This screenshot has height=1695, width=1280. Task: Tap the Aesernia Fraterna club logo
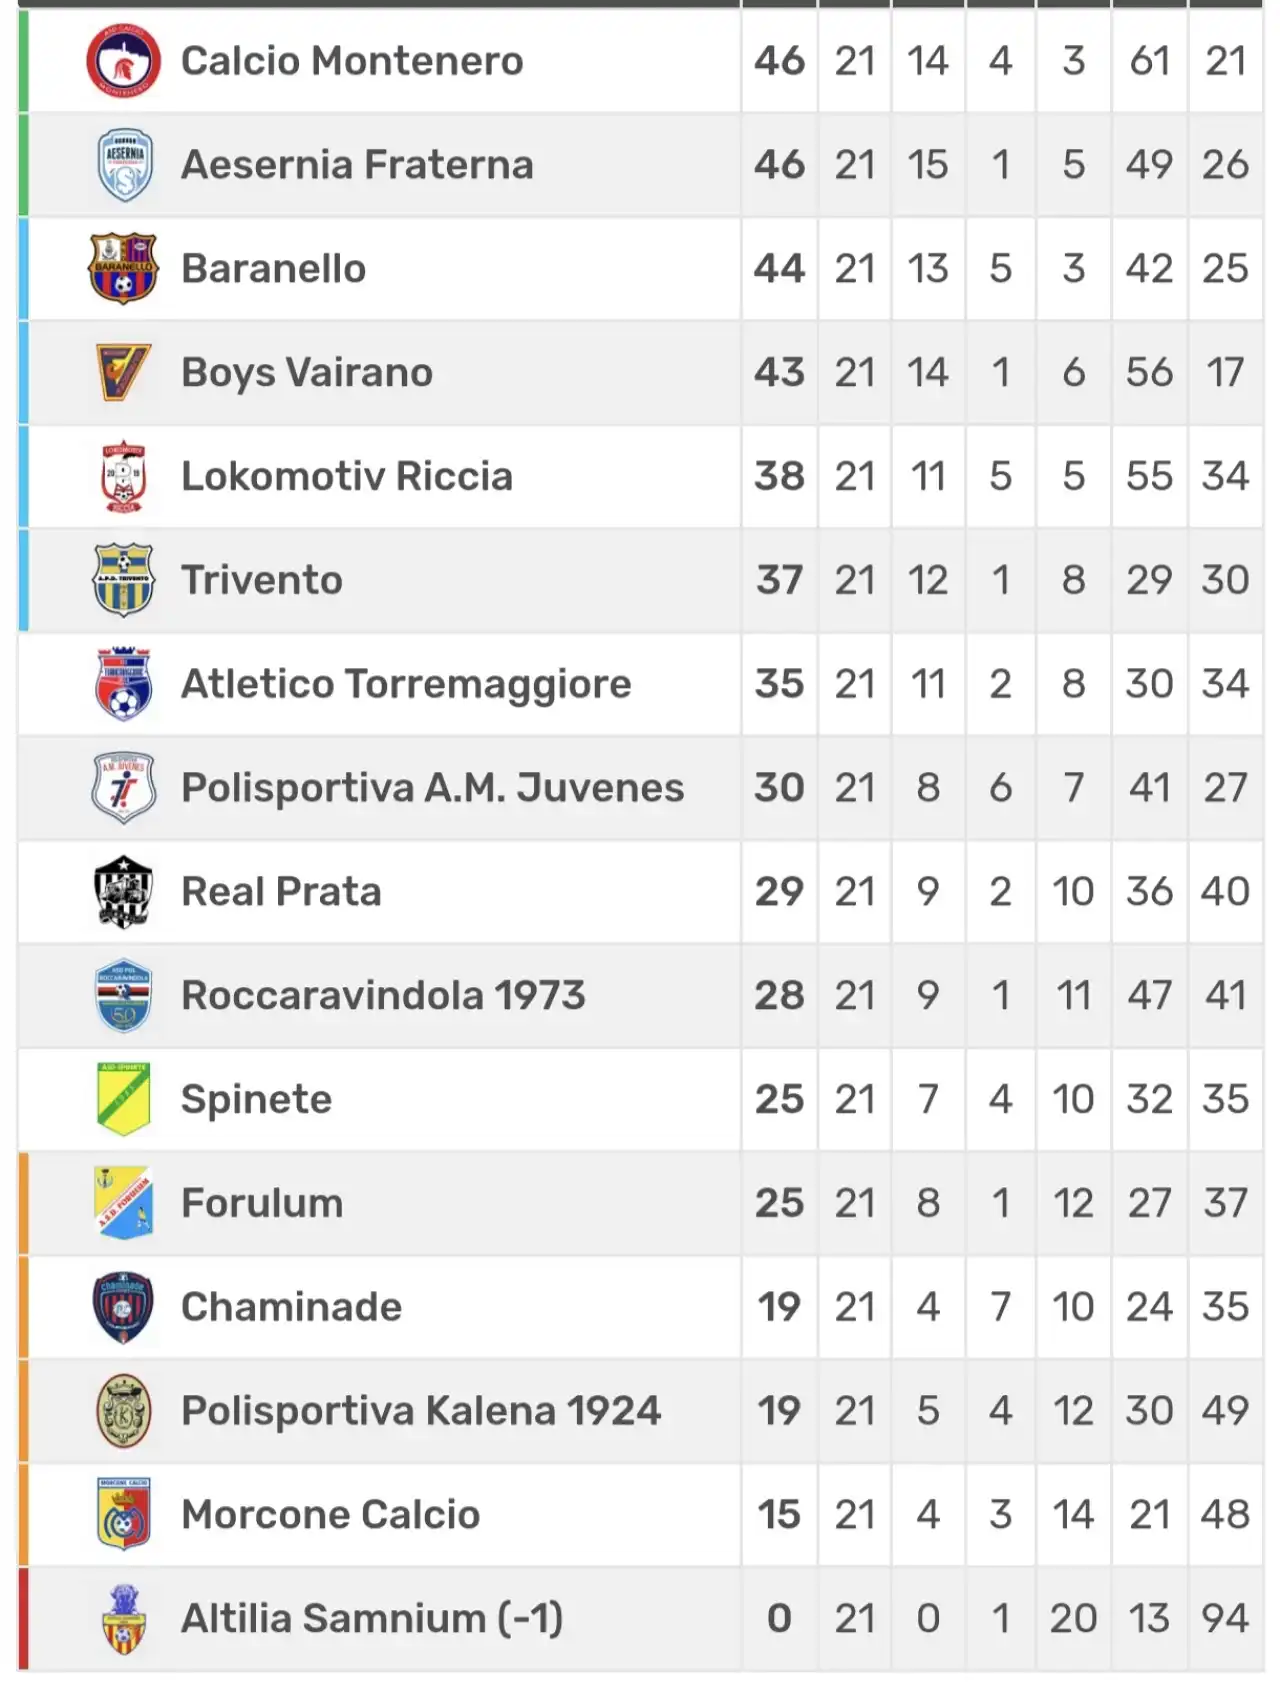123,165
